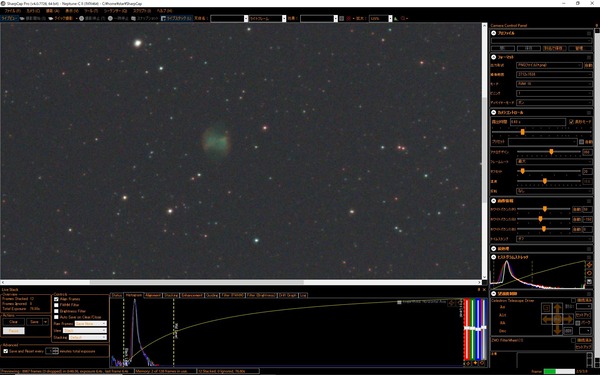Click the Snapshot toolbar icon
The width and height of the screenshot is (600, 375).
134,18
